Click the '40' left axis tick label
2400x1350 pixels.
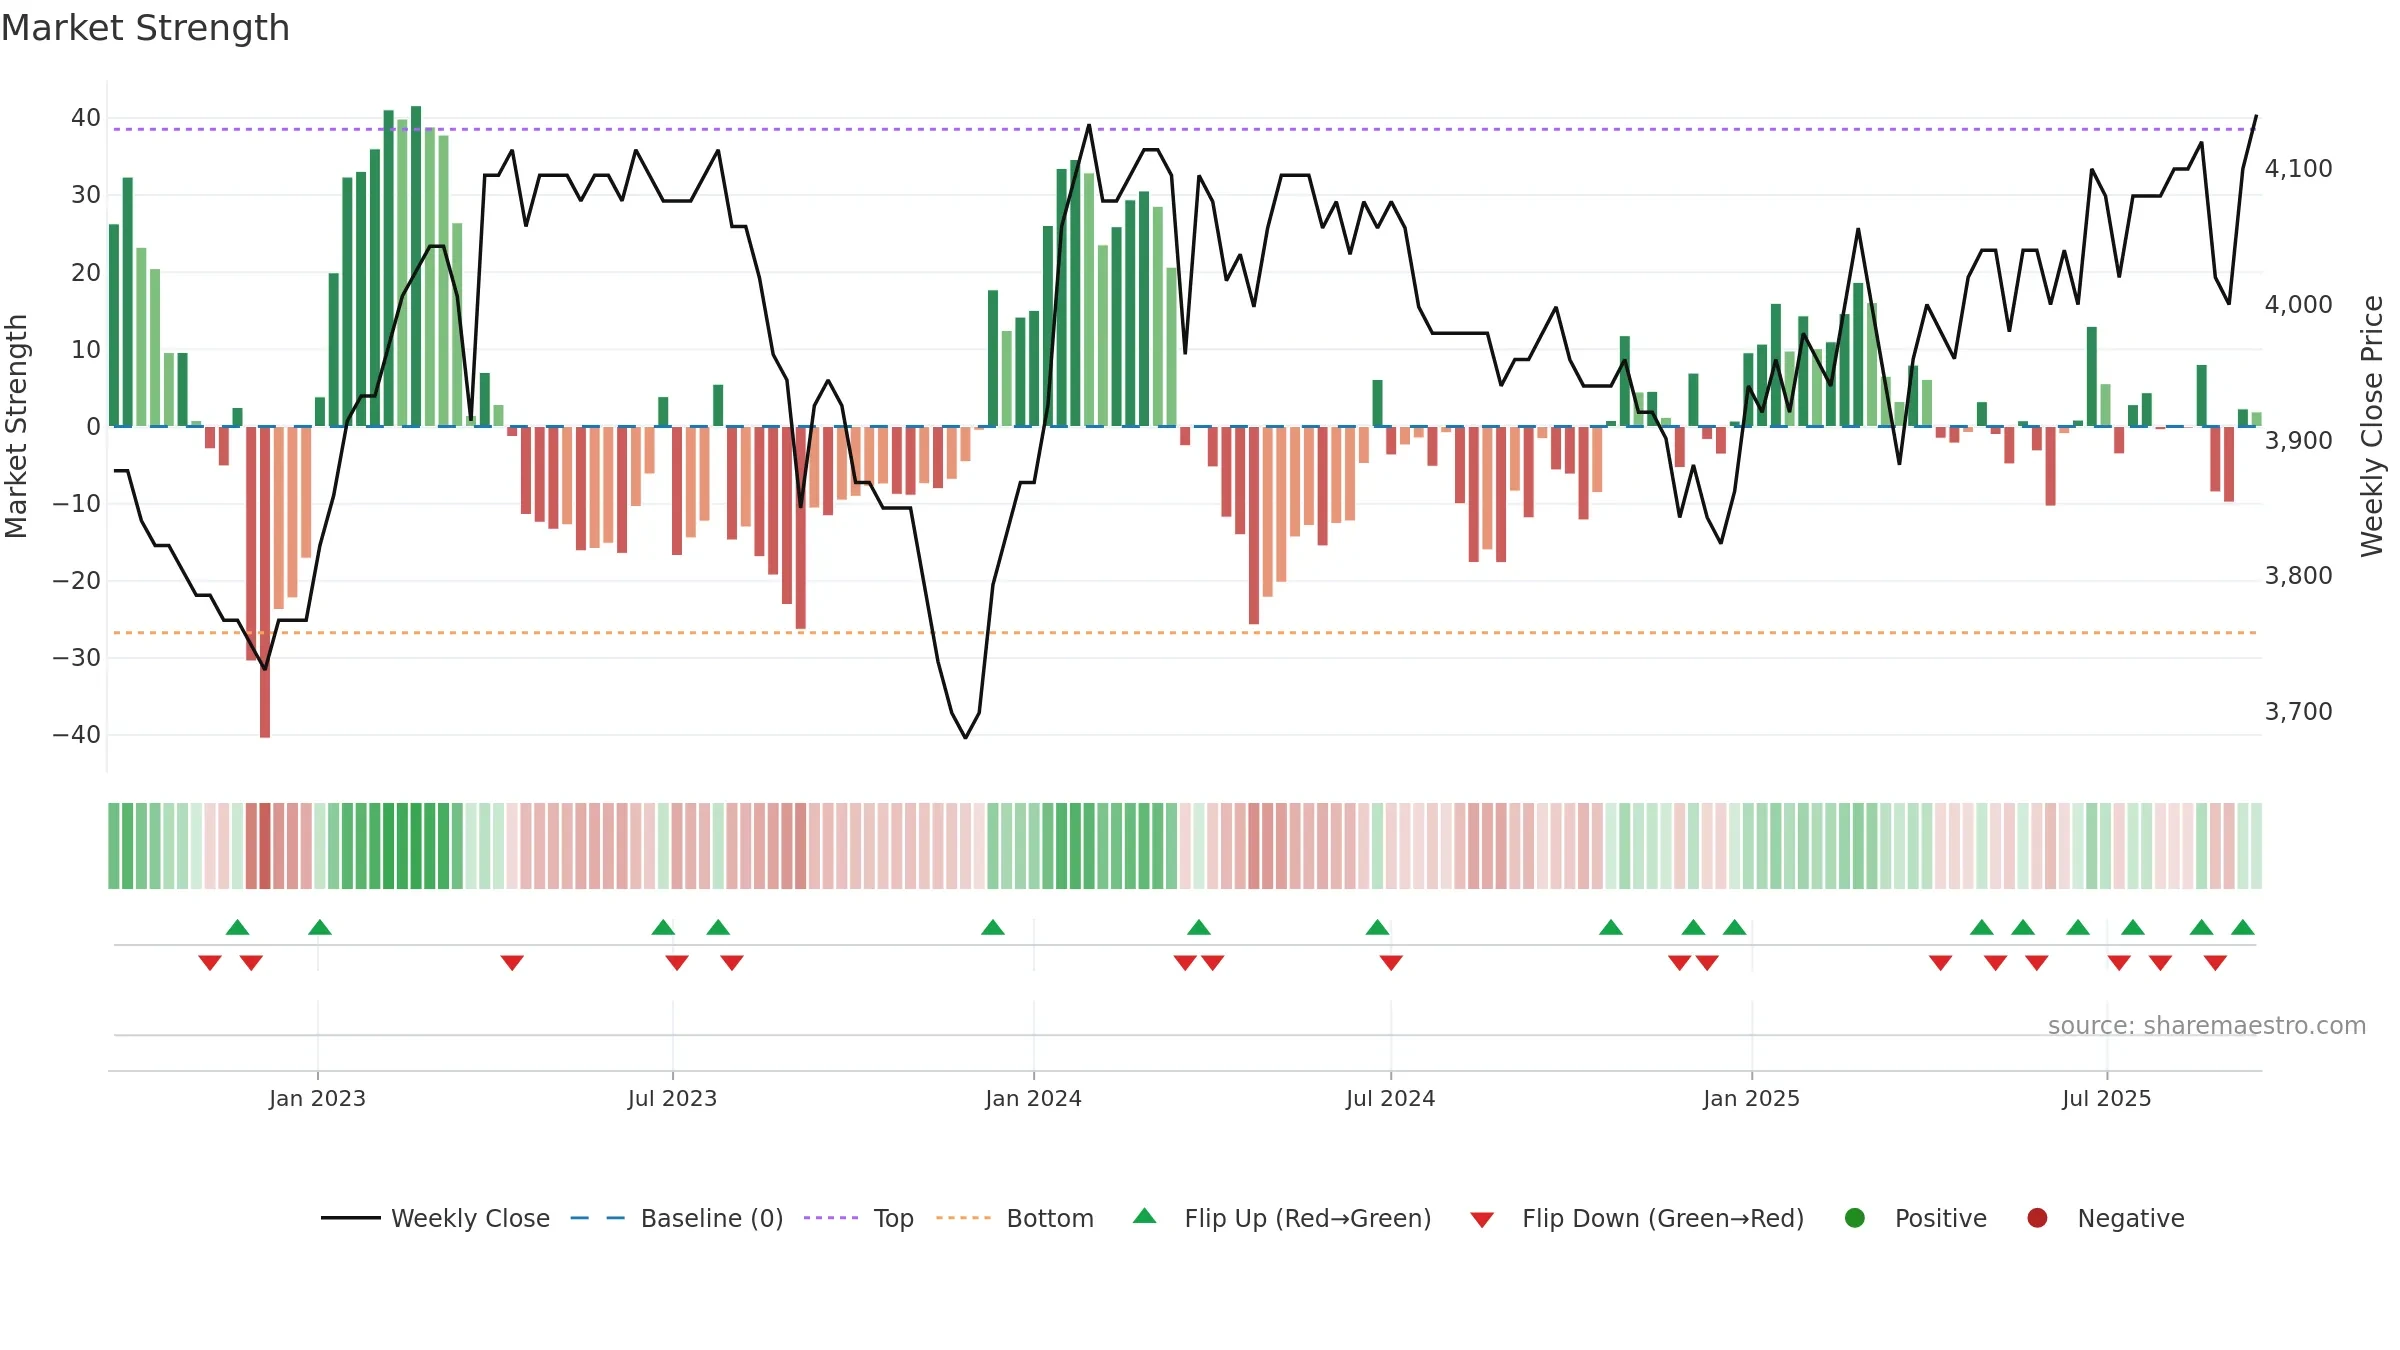(86, 118)
